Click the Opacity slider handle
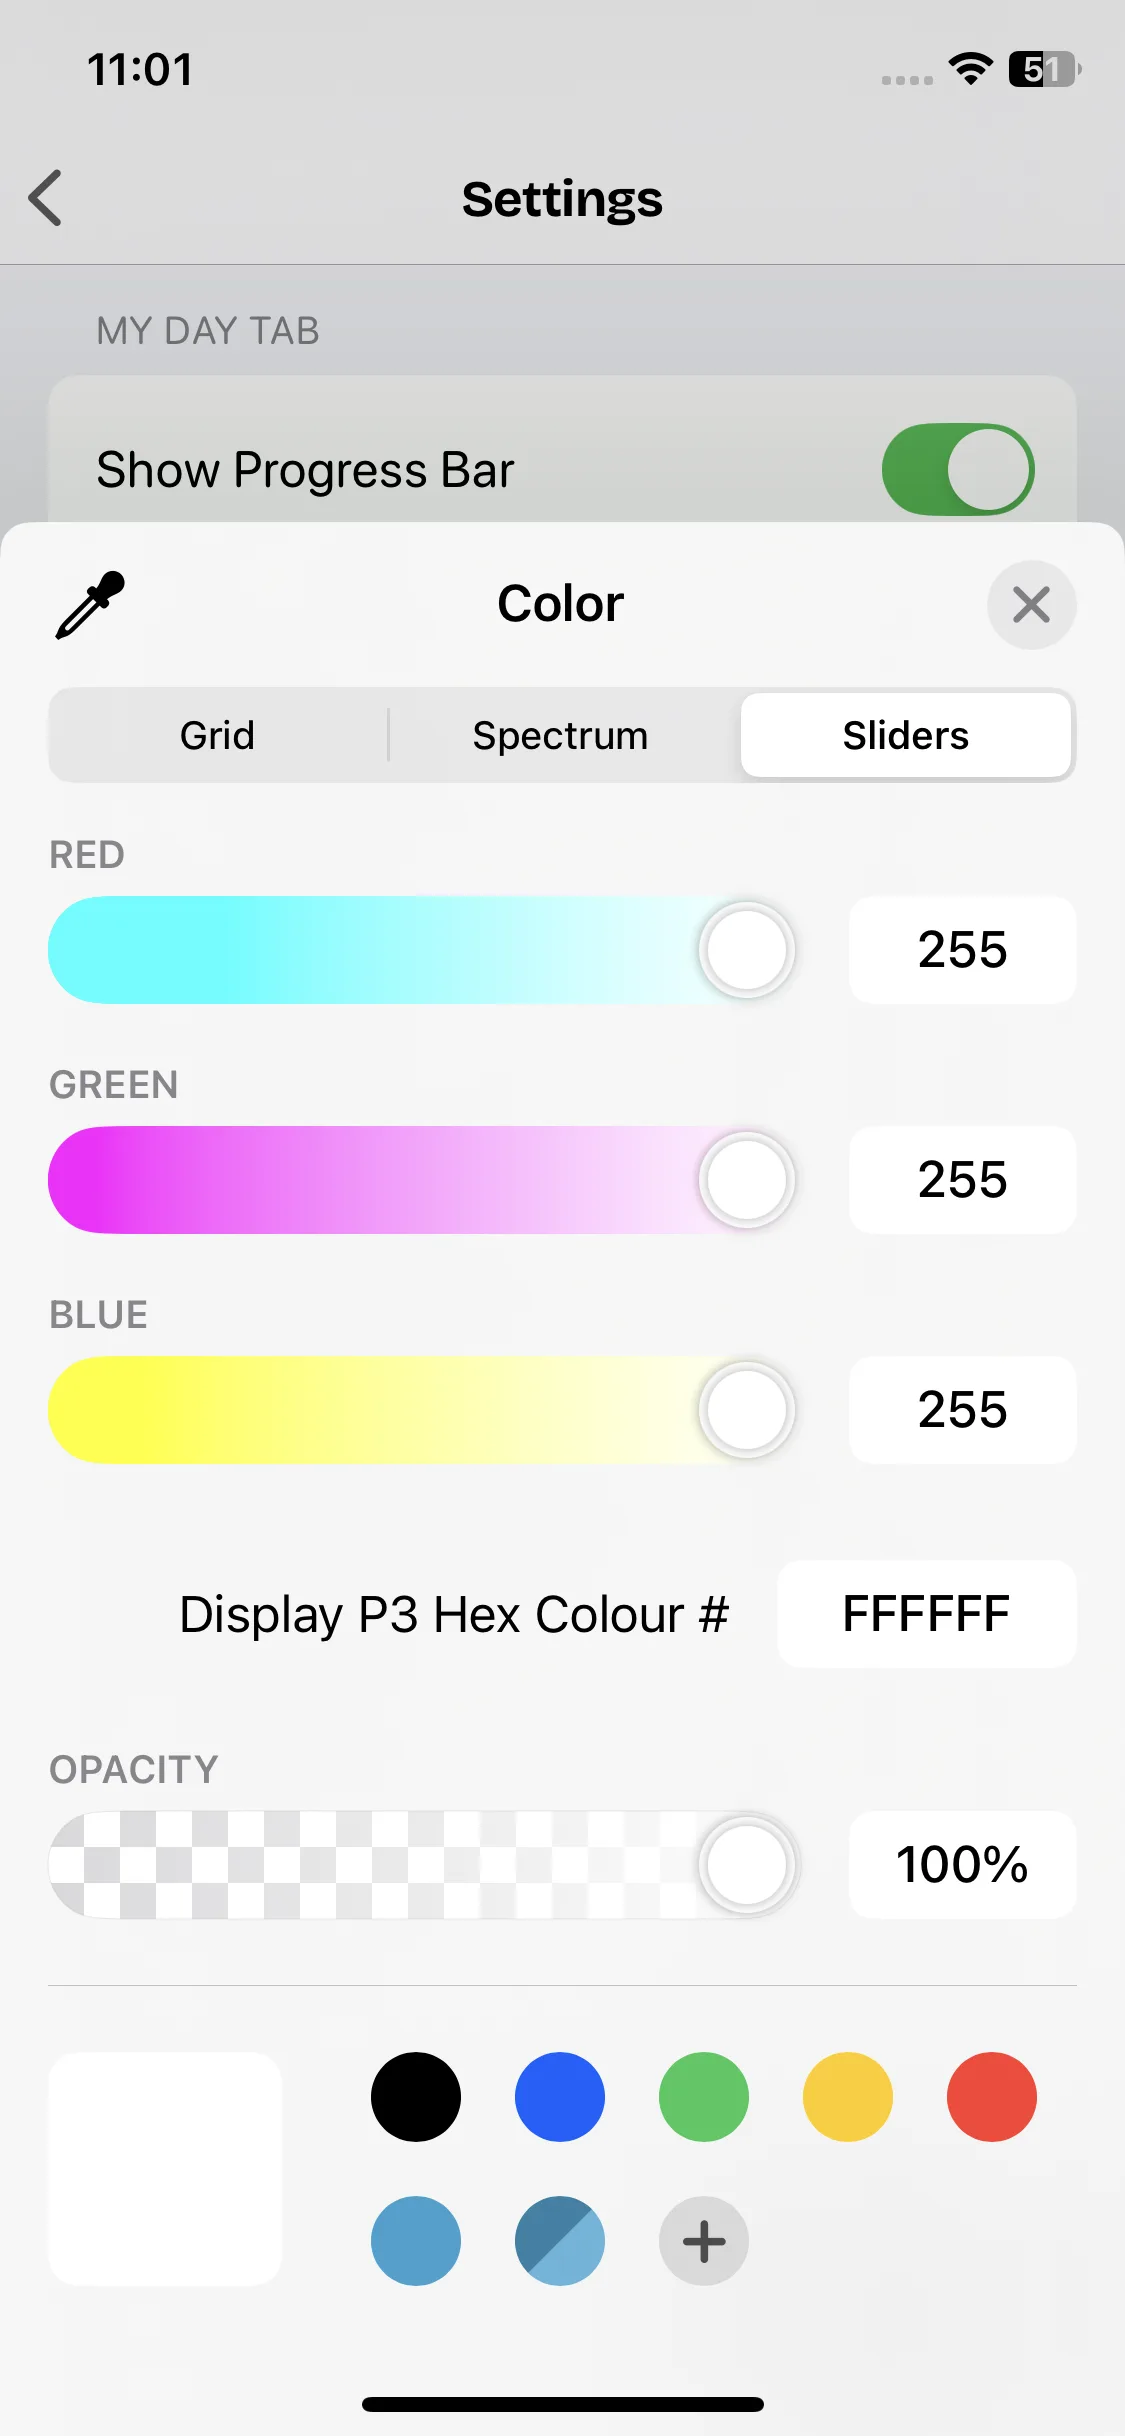Image resolution: width=1125 pixels, height=2436 pixels. pos(746,1865)
